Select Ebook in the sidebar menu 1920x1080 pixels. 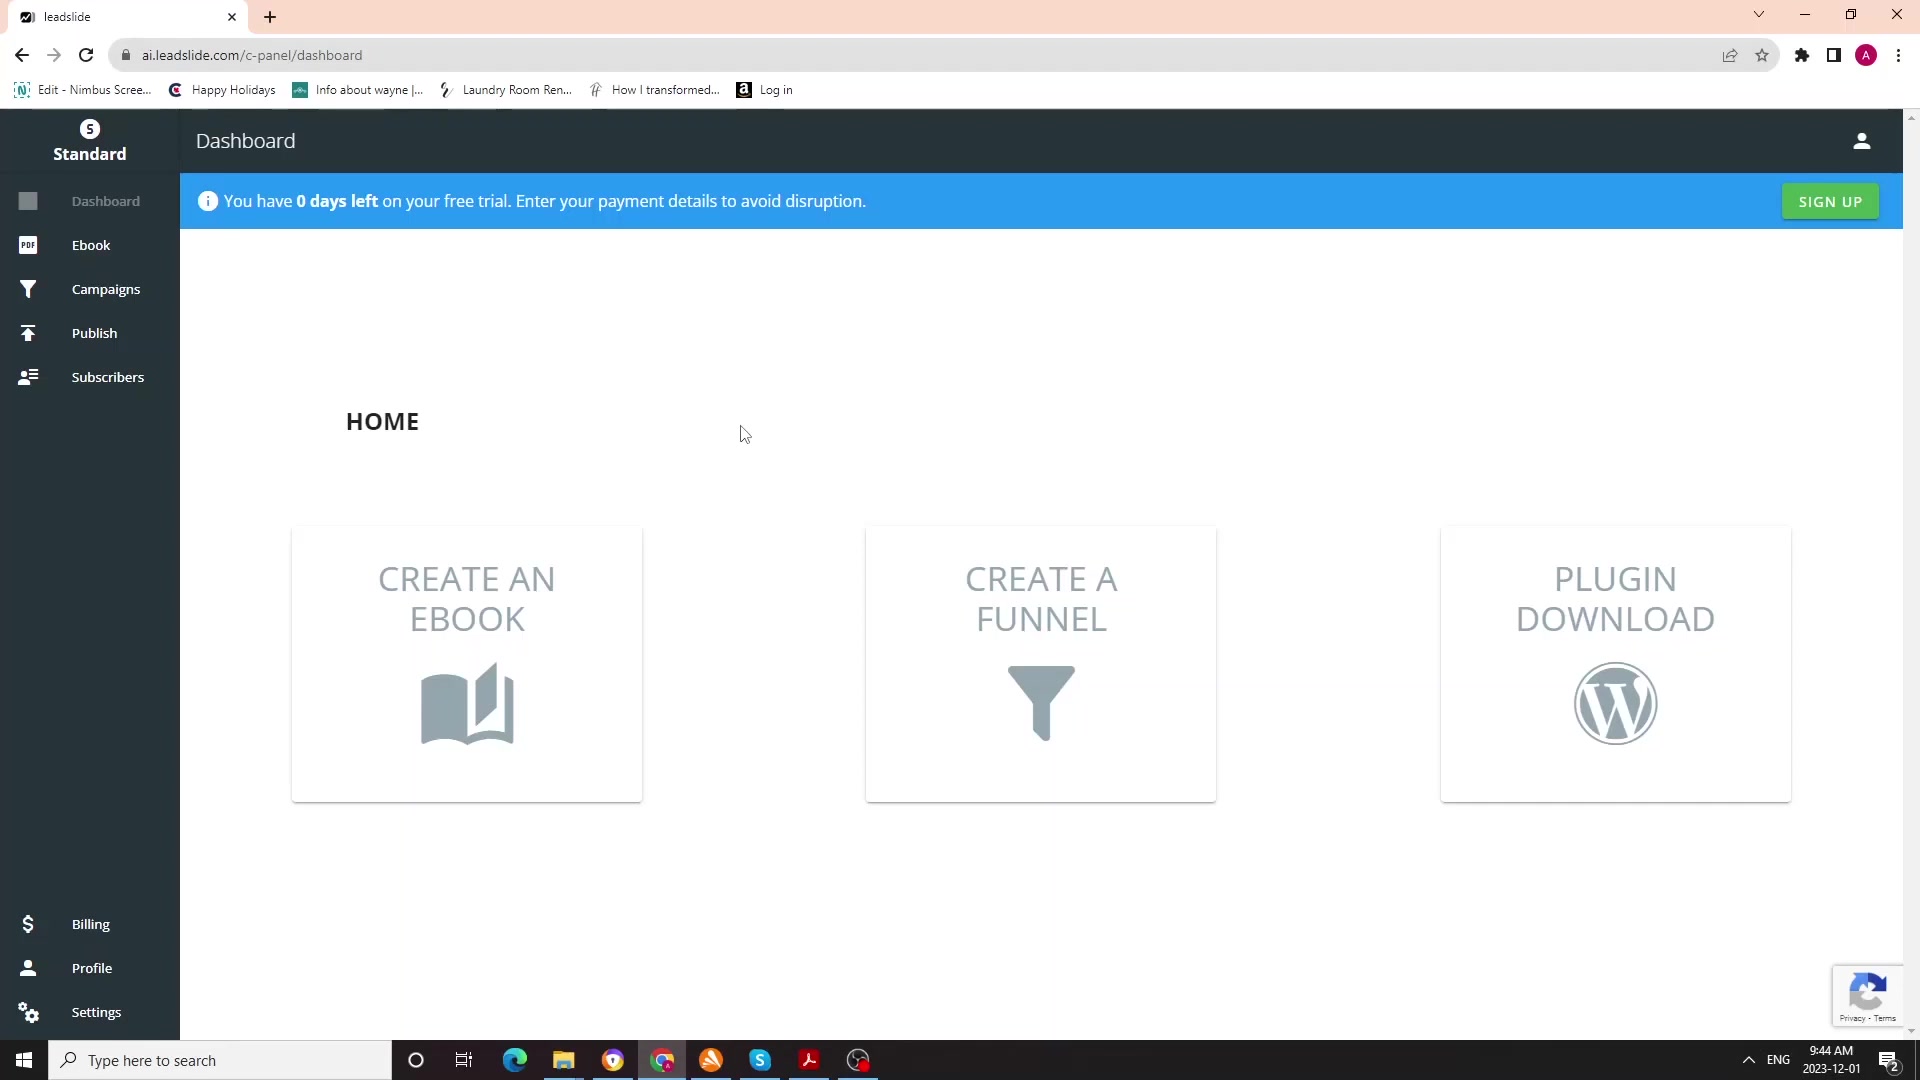coord(90,245)
